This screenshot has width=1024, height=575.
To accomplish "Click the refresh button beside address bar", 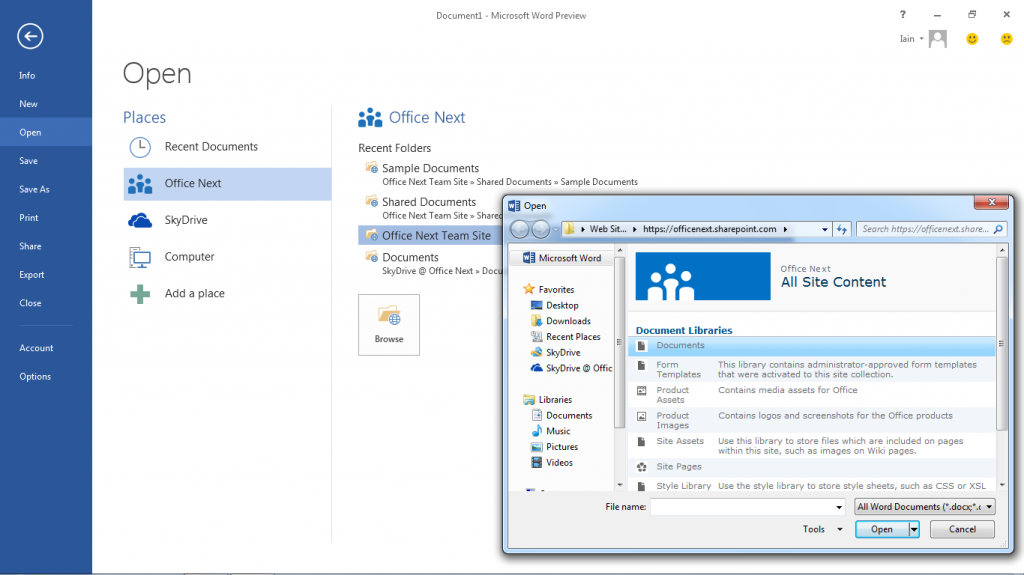I will 842,229.
